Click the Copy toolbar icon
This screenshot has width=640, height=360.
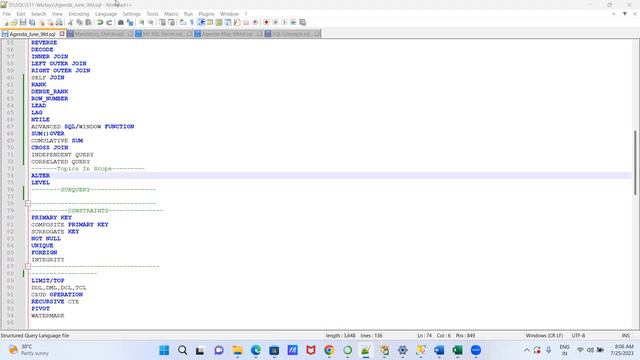click(x=79, y=22)
